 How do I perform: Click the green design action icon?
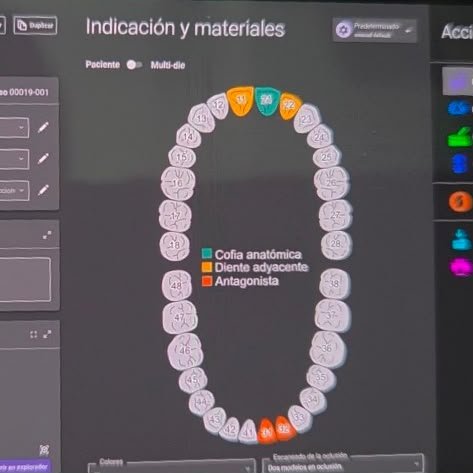coord(460,137)
